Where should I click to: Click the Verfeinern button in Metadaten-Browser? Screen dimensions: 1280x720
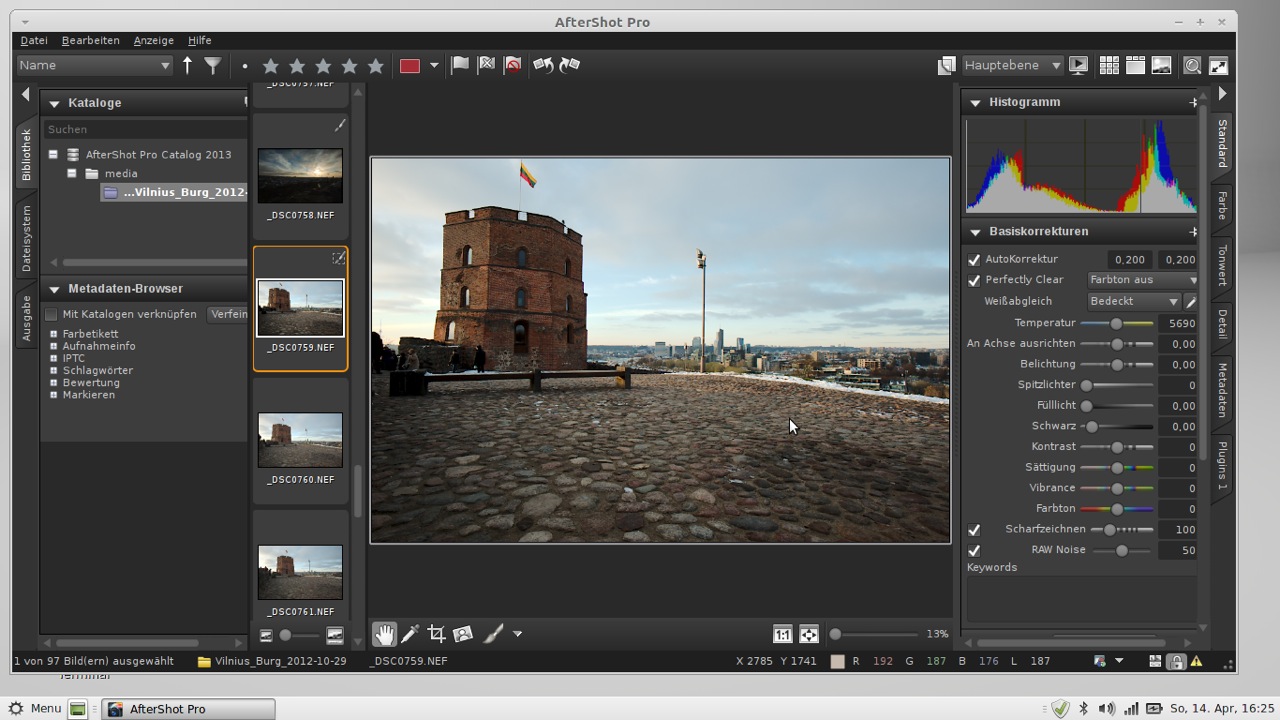click(228, 314)
